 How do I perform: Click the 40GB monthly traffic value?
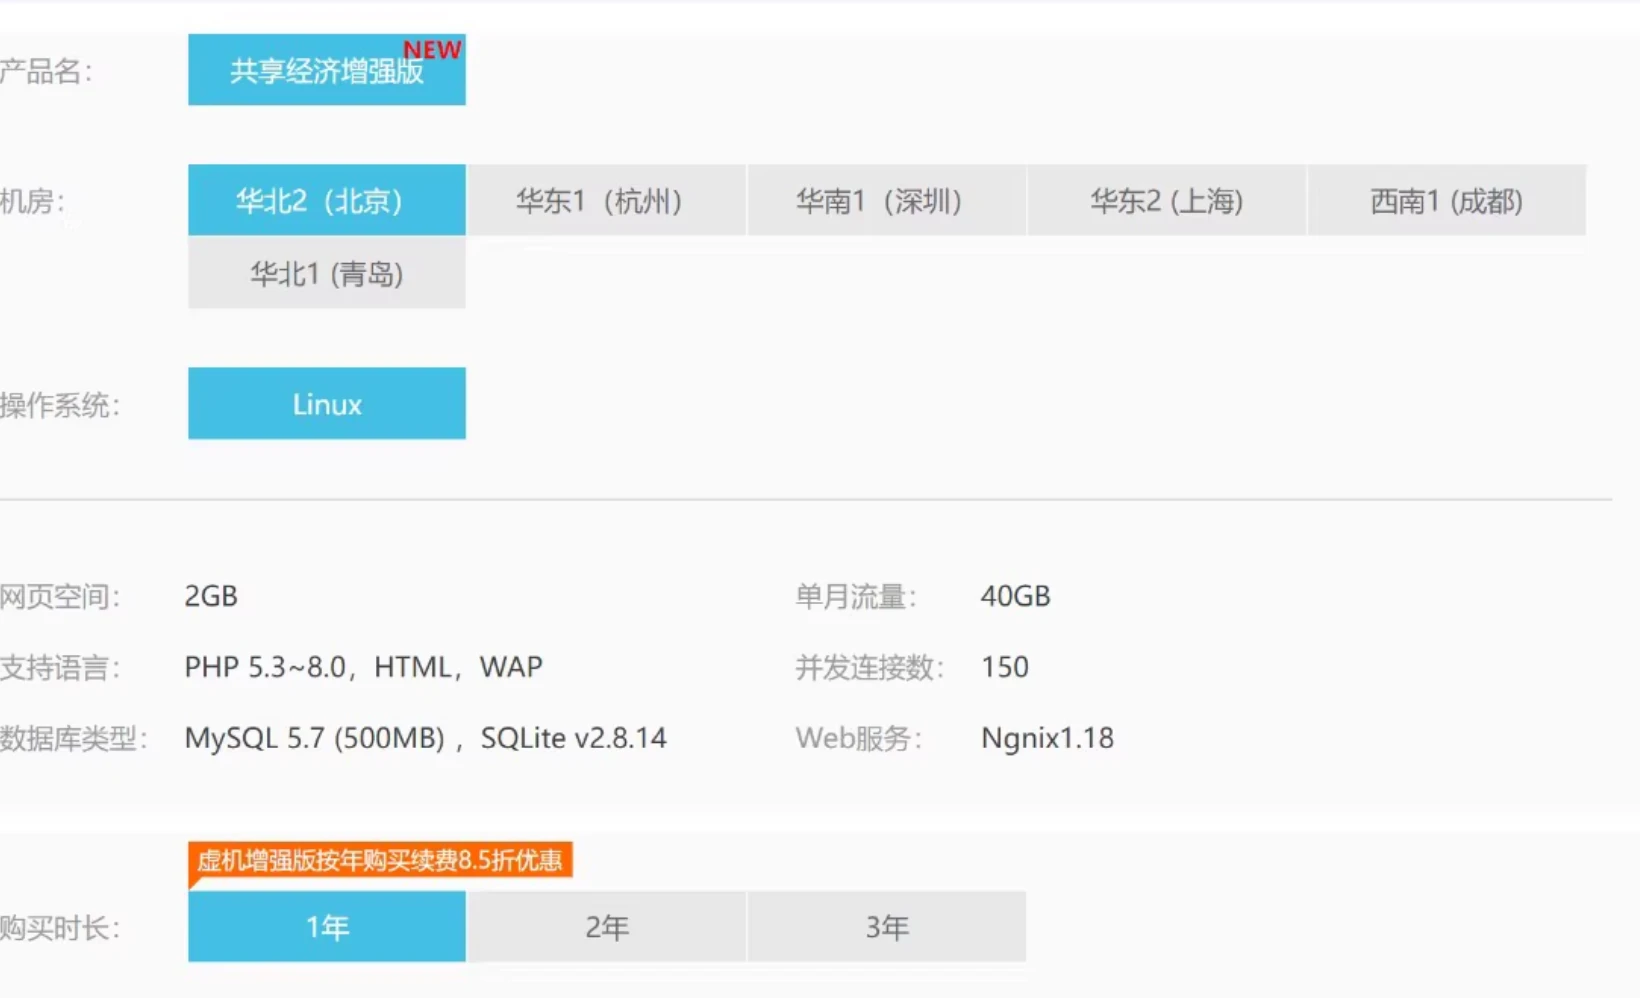pyautogui.click(x=1015, y=596)
